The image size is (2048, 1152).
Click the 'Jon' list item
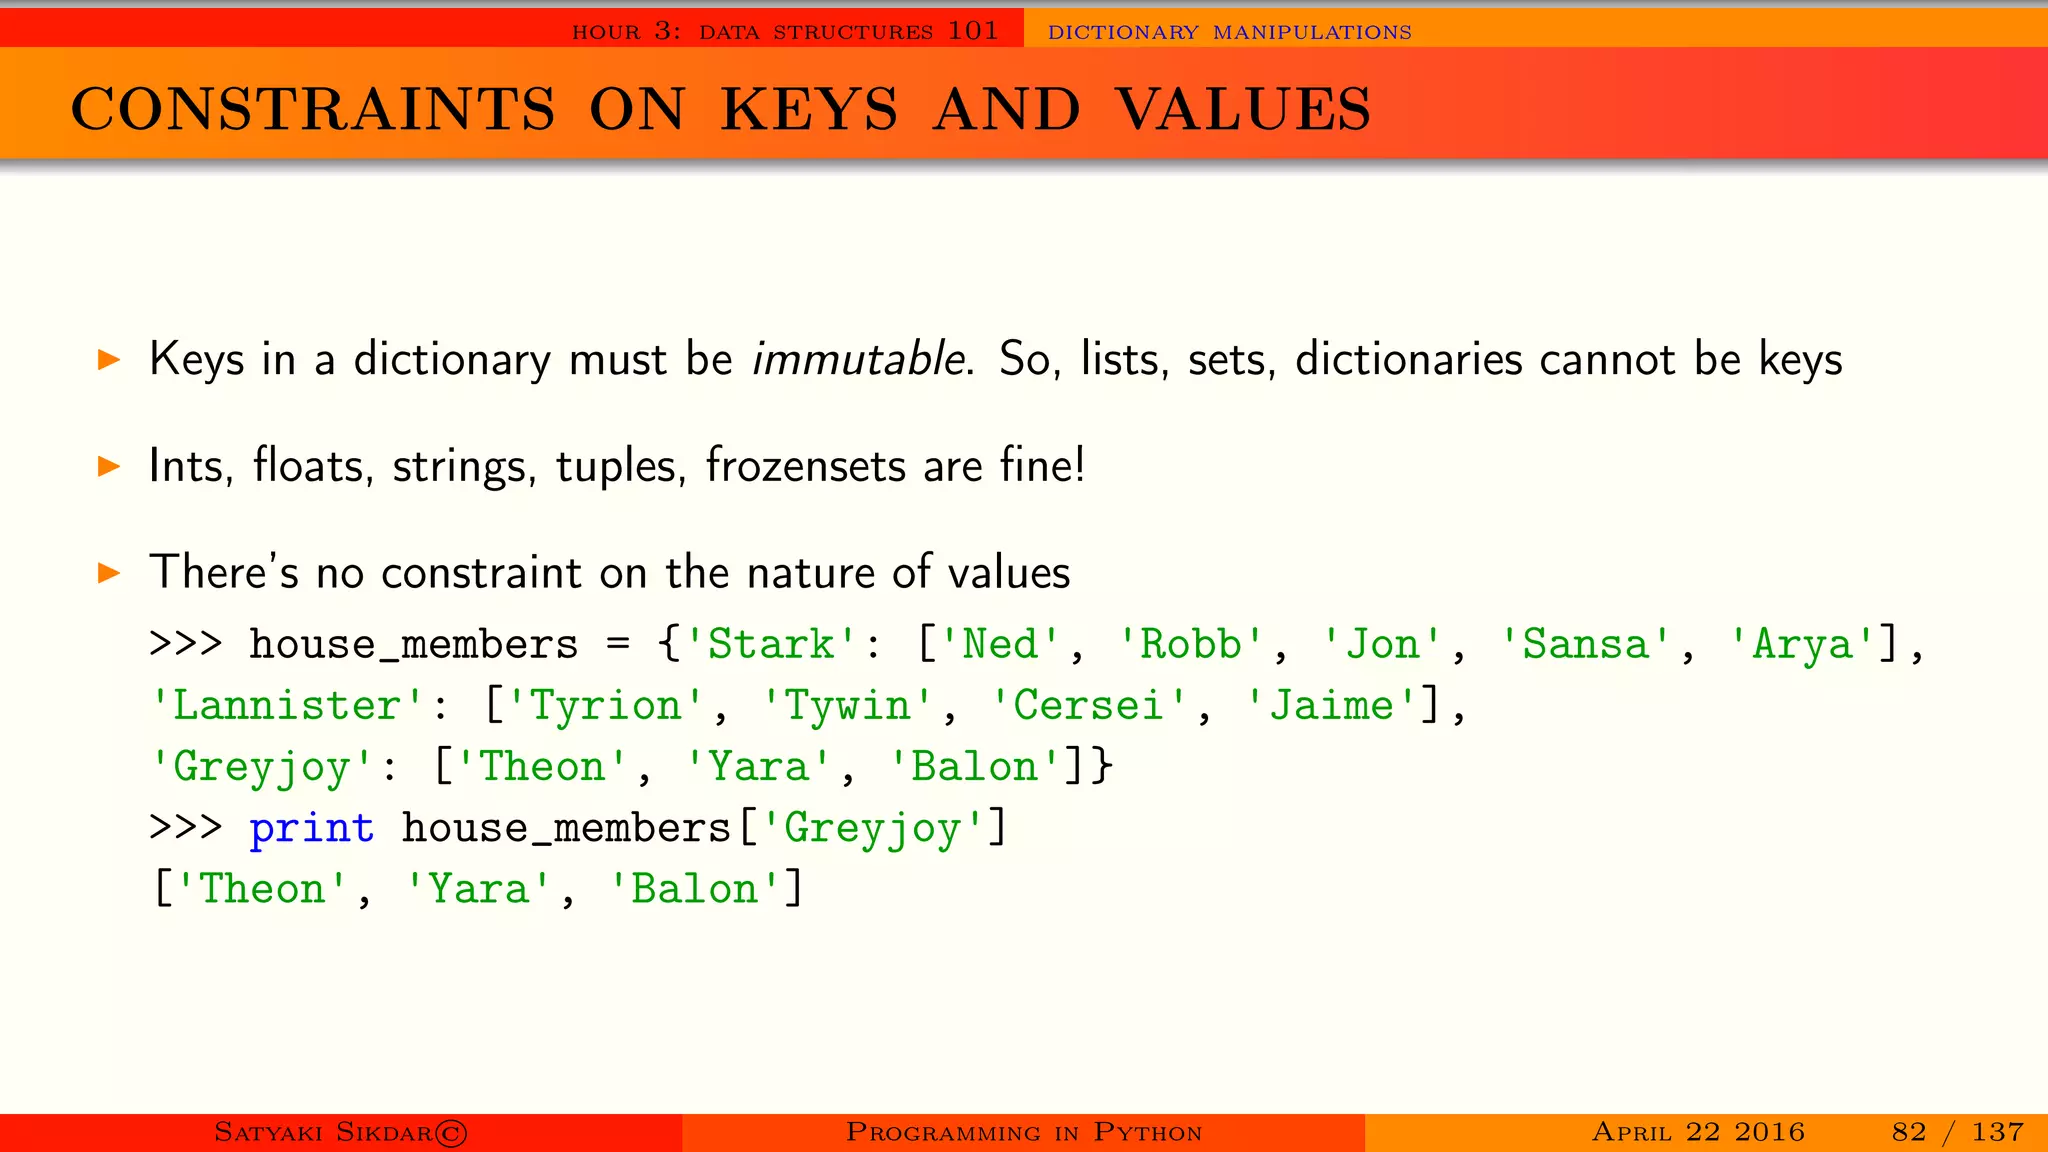[x=1382, y=644]
